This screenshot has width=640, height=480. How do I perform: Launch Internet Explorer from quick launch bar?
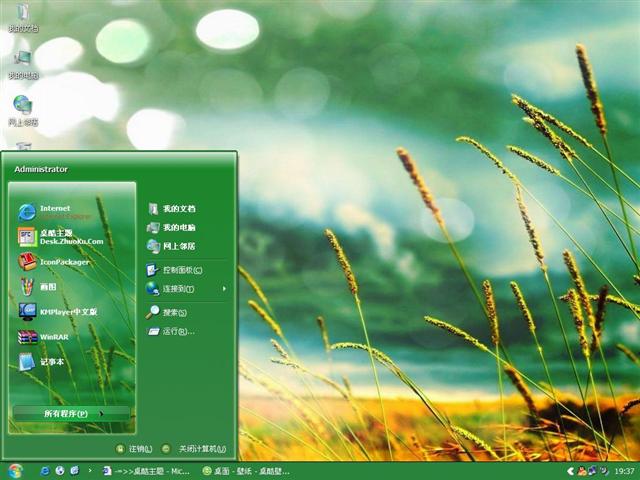[44, 471]
